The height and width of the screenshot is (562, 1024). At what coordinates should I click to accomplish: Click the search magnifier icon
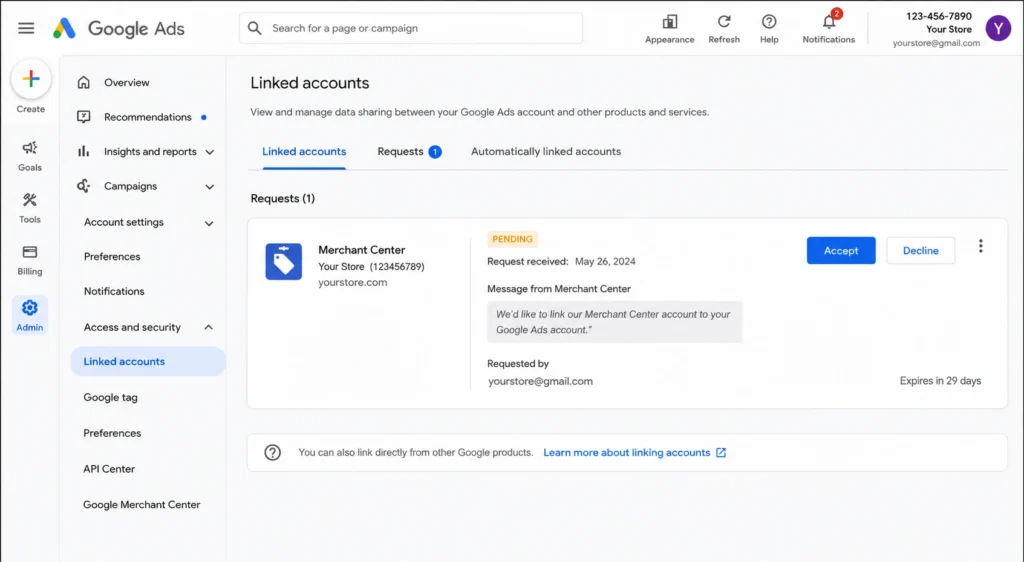pyautogui.click(x=255, y=28)
